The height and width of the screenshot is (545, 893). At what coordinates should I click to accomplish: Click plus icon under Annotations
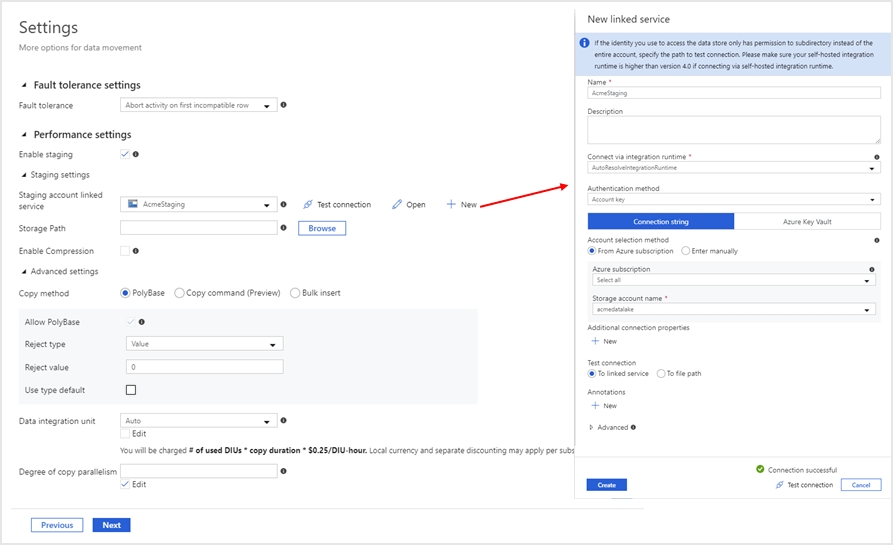tap(595, 405)
